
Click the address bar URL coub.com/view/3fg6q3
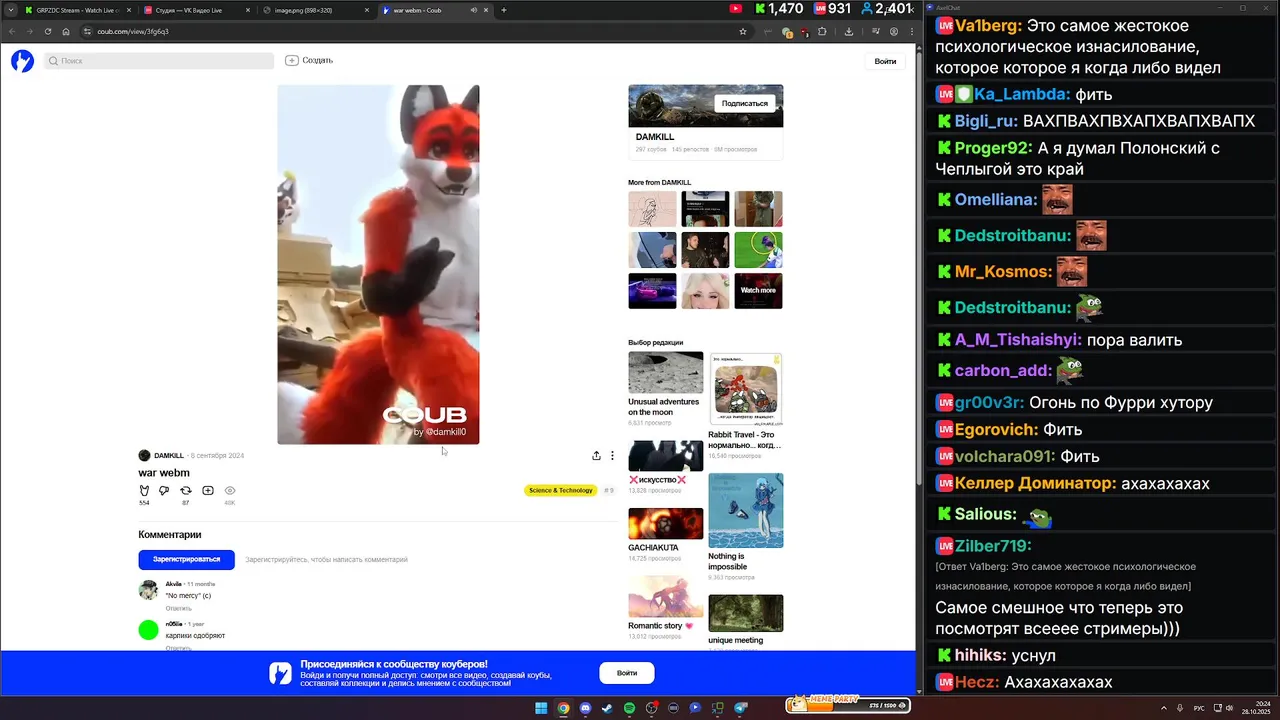coord(133,31)
